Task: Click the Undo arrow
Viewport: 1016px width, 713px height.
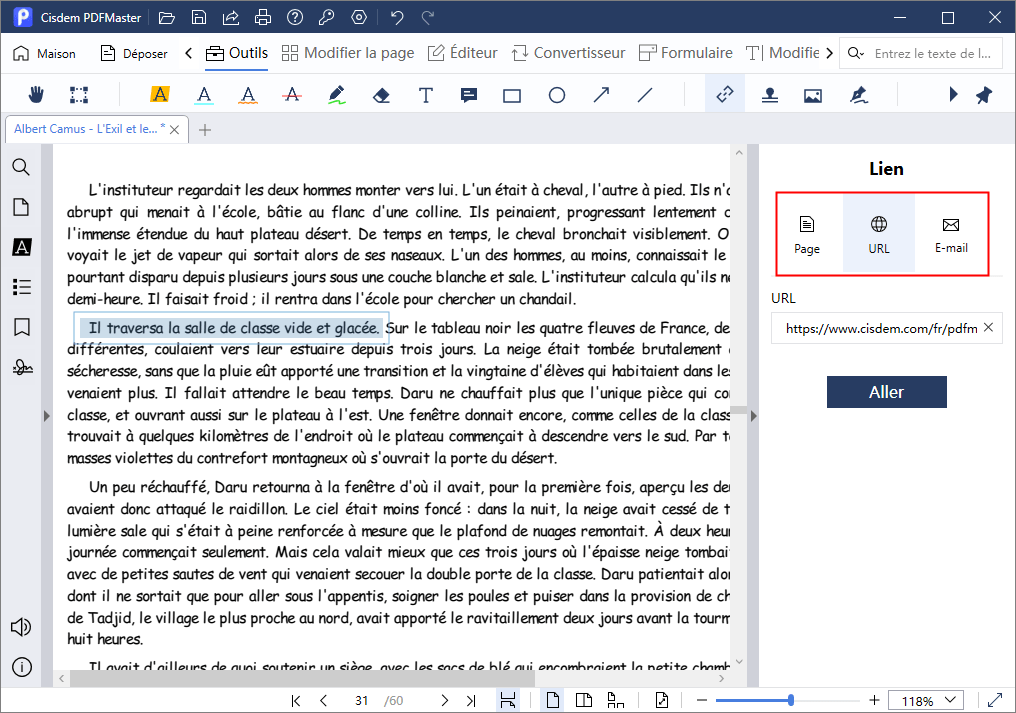Action: (397, 18)
